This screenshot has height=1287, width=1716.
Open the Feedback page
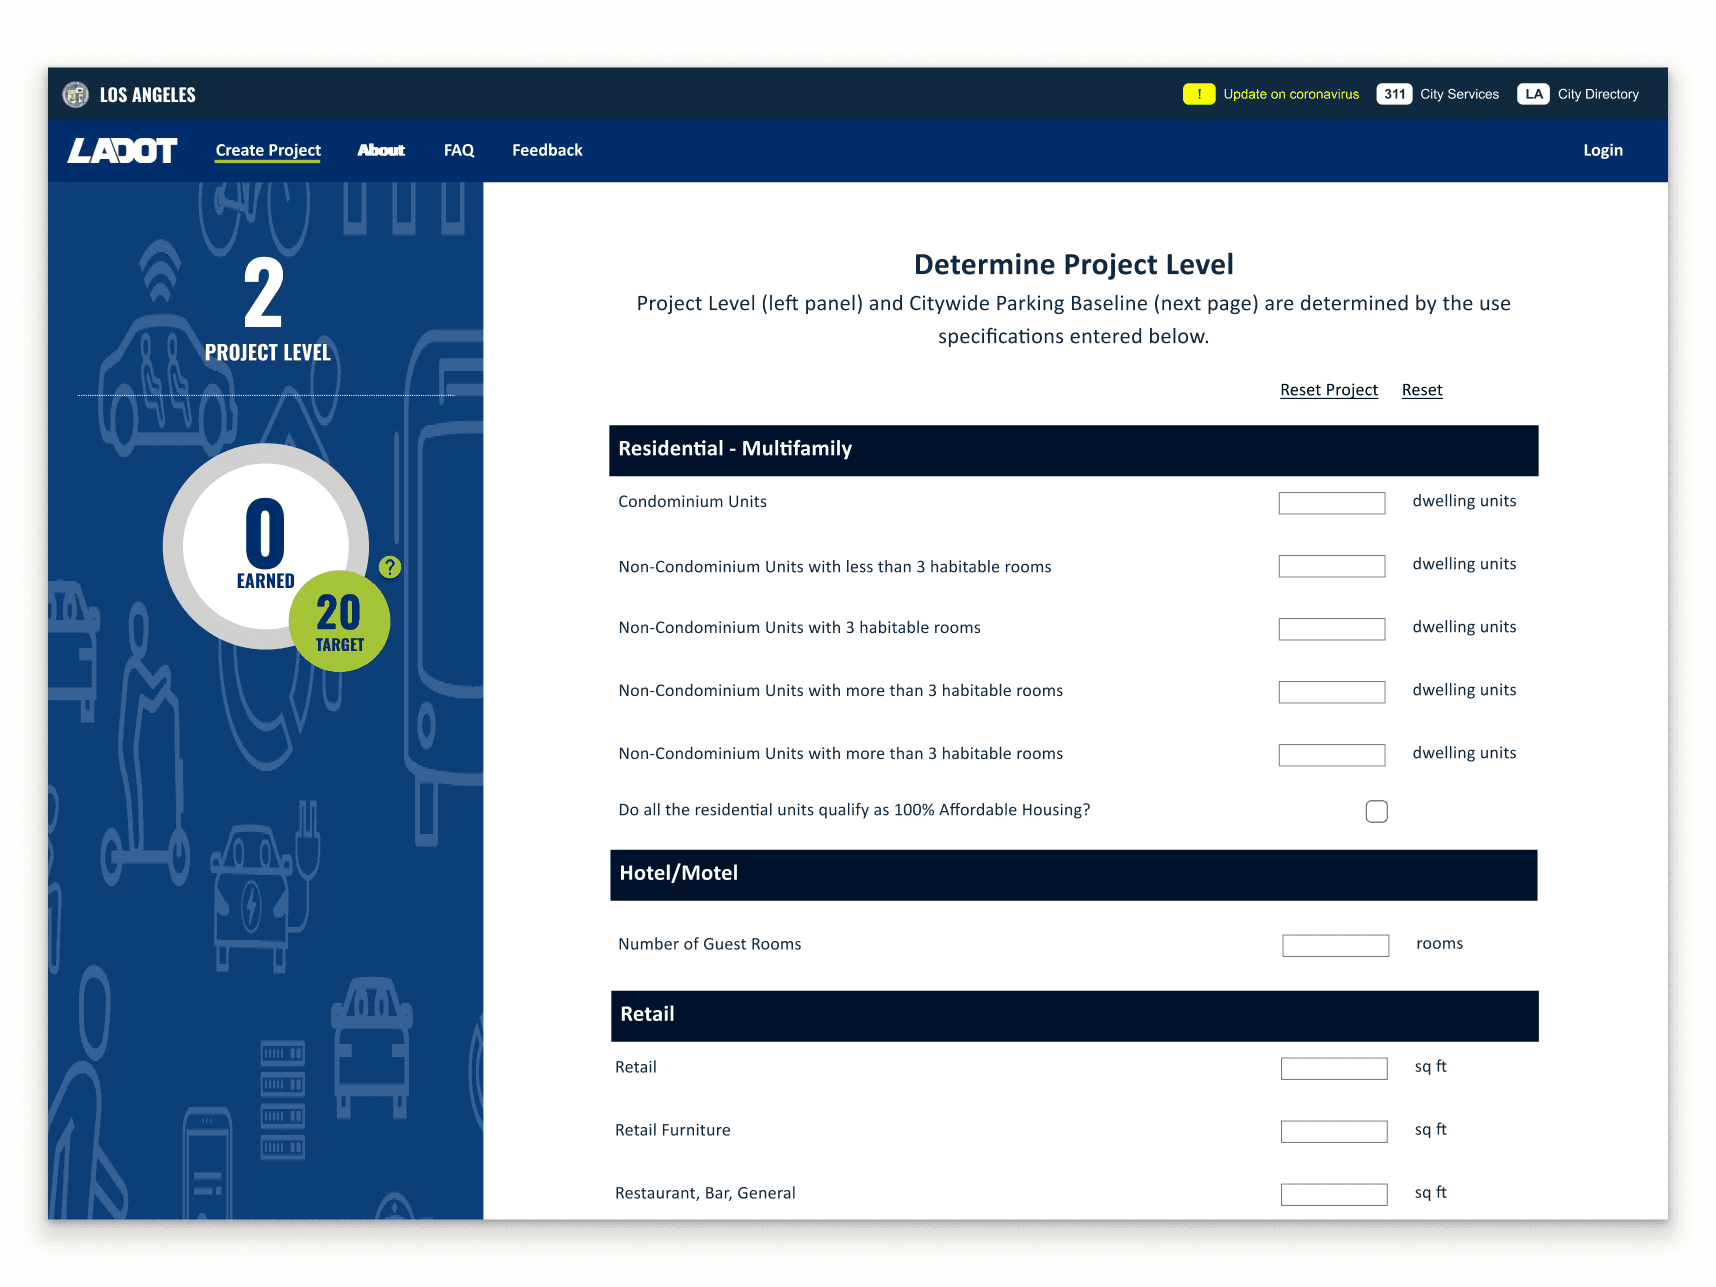tap(547, 150)
